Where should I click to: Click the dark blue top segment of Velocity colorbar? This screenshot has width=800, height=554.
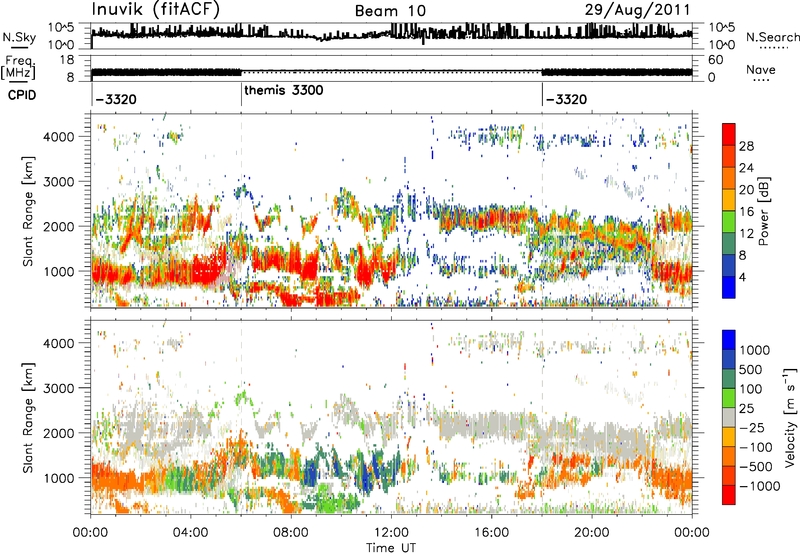coord(729,340)
